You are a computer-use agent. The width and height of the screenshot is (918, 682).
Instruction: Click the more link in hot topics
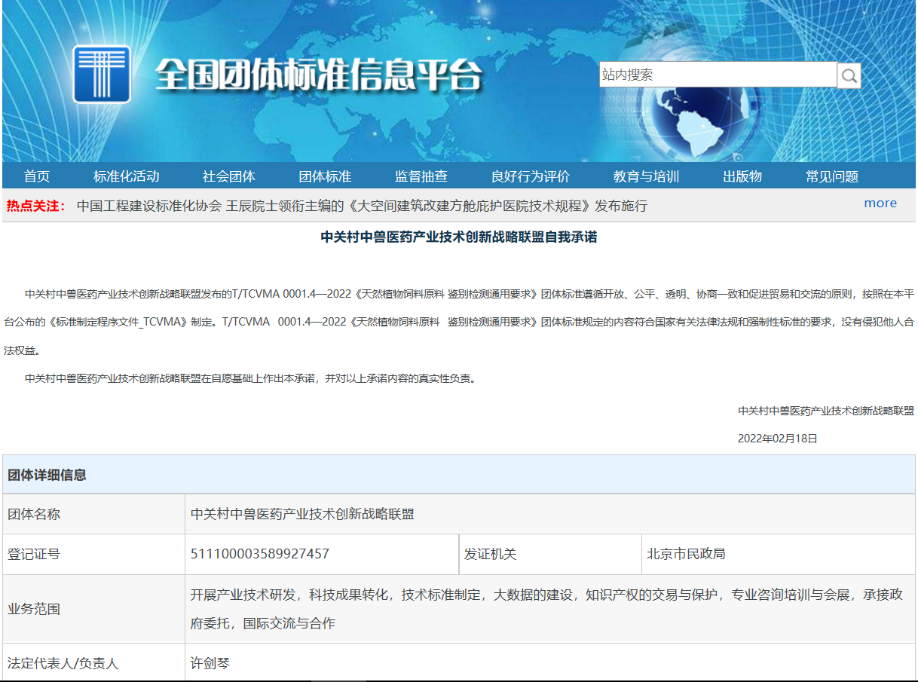[x=880, y=203]
